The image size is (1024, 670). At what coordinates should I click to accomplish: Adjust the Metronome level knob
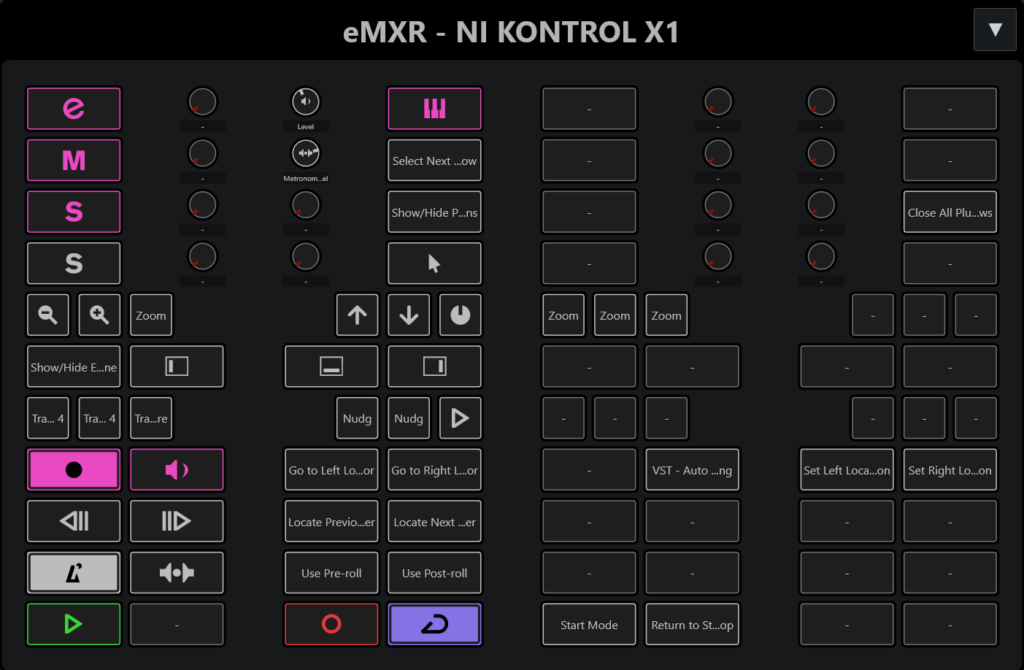[x=306, y=153]
